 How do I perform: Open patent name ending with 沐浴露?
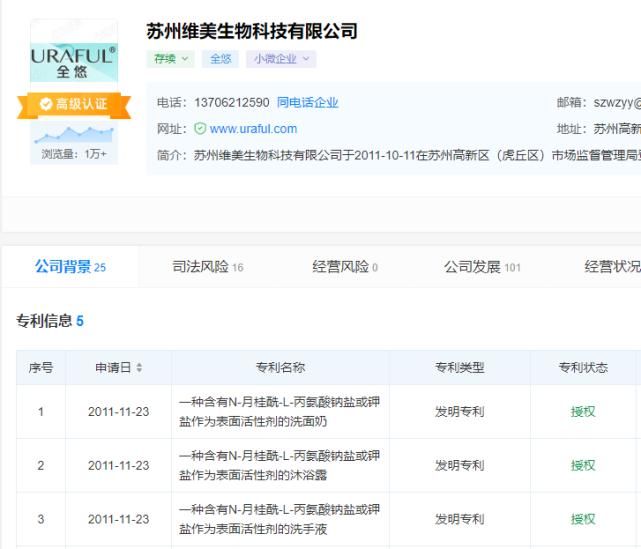click(279, 465)
